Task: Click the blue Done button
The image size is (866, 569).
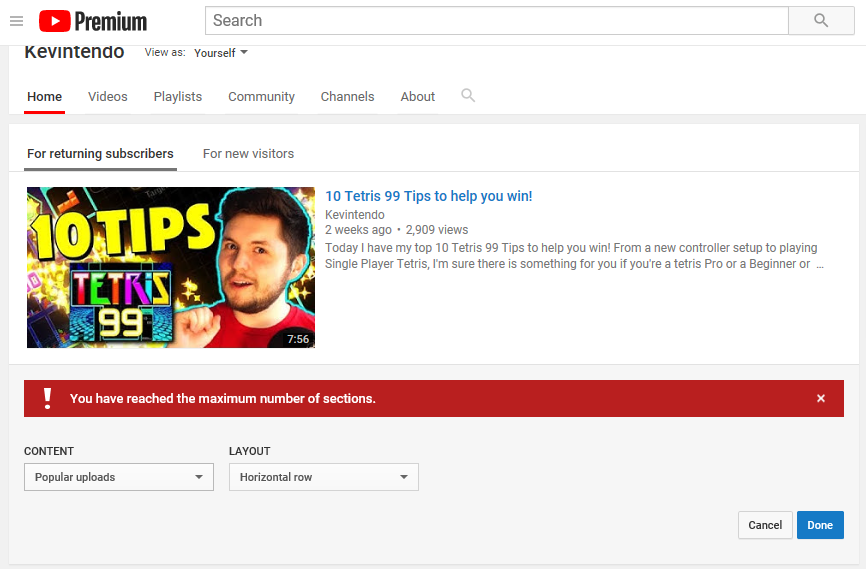Action: pos(820,525)
